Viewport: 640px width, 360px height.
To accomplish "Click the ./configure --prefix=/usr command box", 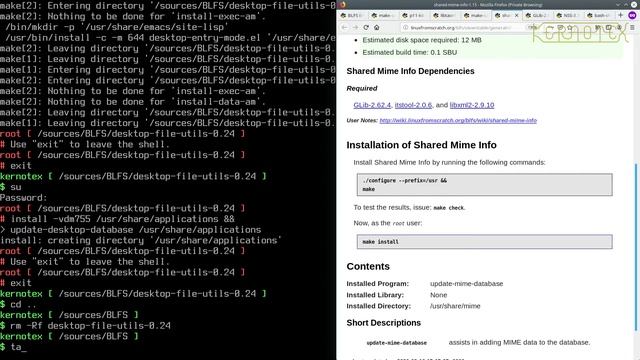I will [484, 184].
